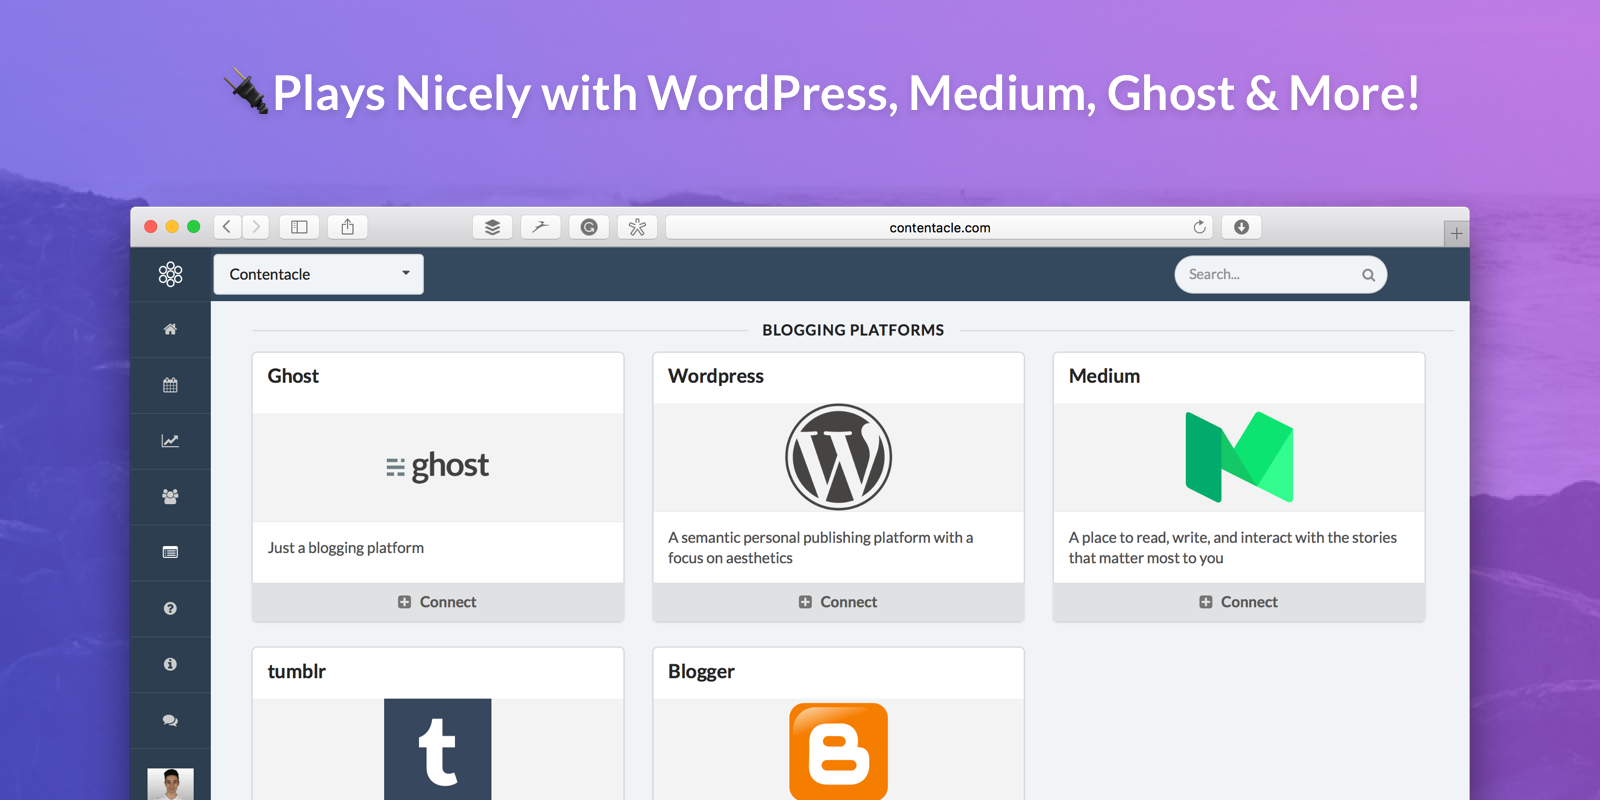
Task: Open the Analytics line chart sidebar icon
Action: 170,441
